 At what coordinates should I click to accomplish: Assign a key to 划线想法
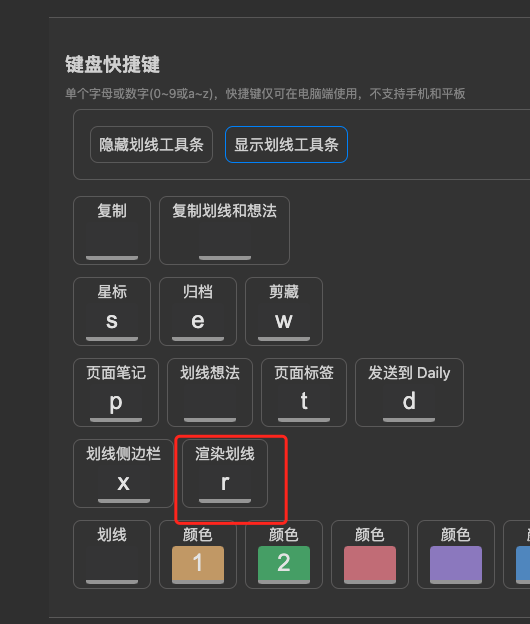tap(210, 404)
